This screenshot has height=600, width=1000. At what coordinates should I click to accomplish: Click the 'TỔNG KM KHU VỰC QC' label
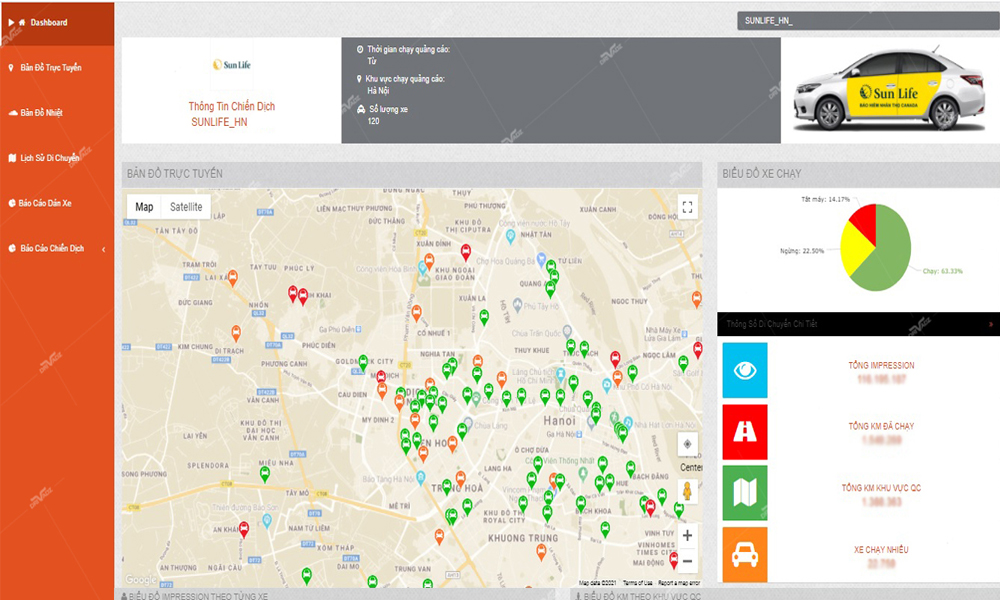881,488
